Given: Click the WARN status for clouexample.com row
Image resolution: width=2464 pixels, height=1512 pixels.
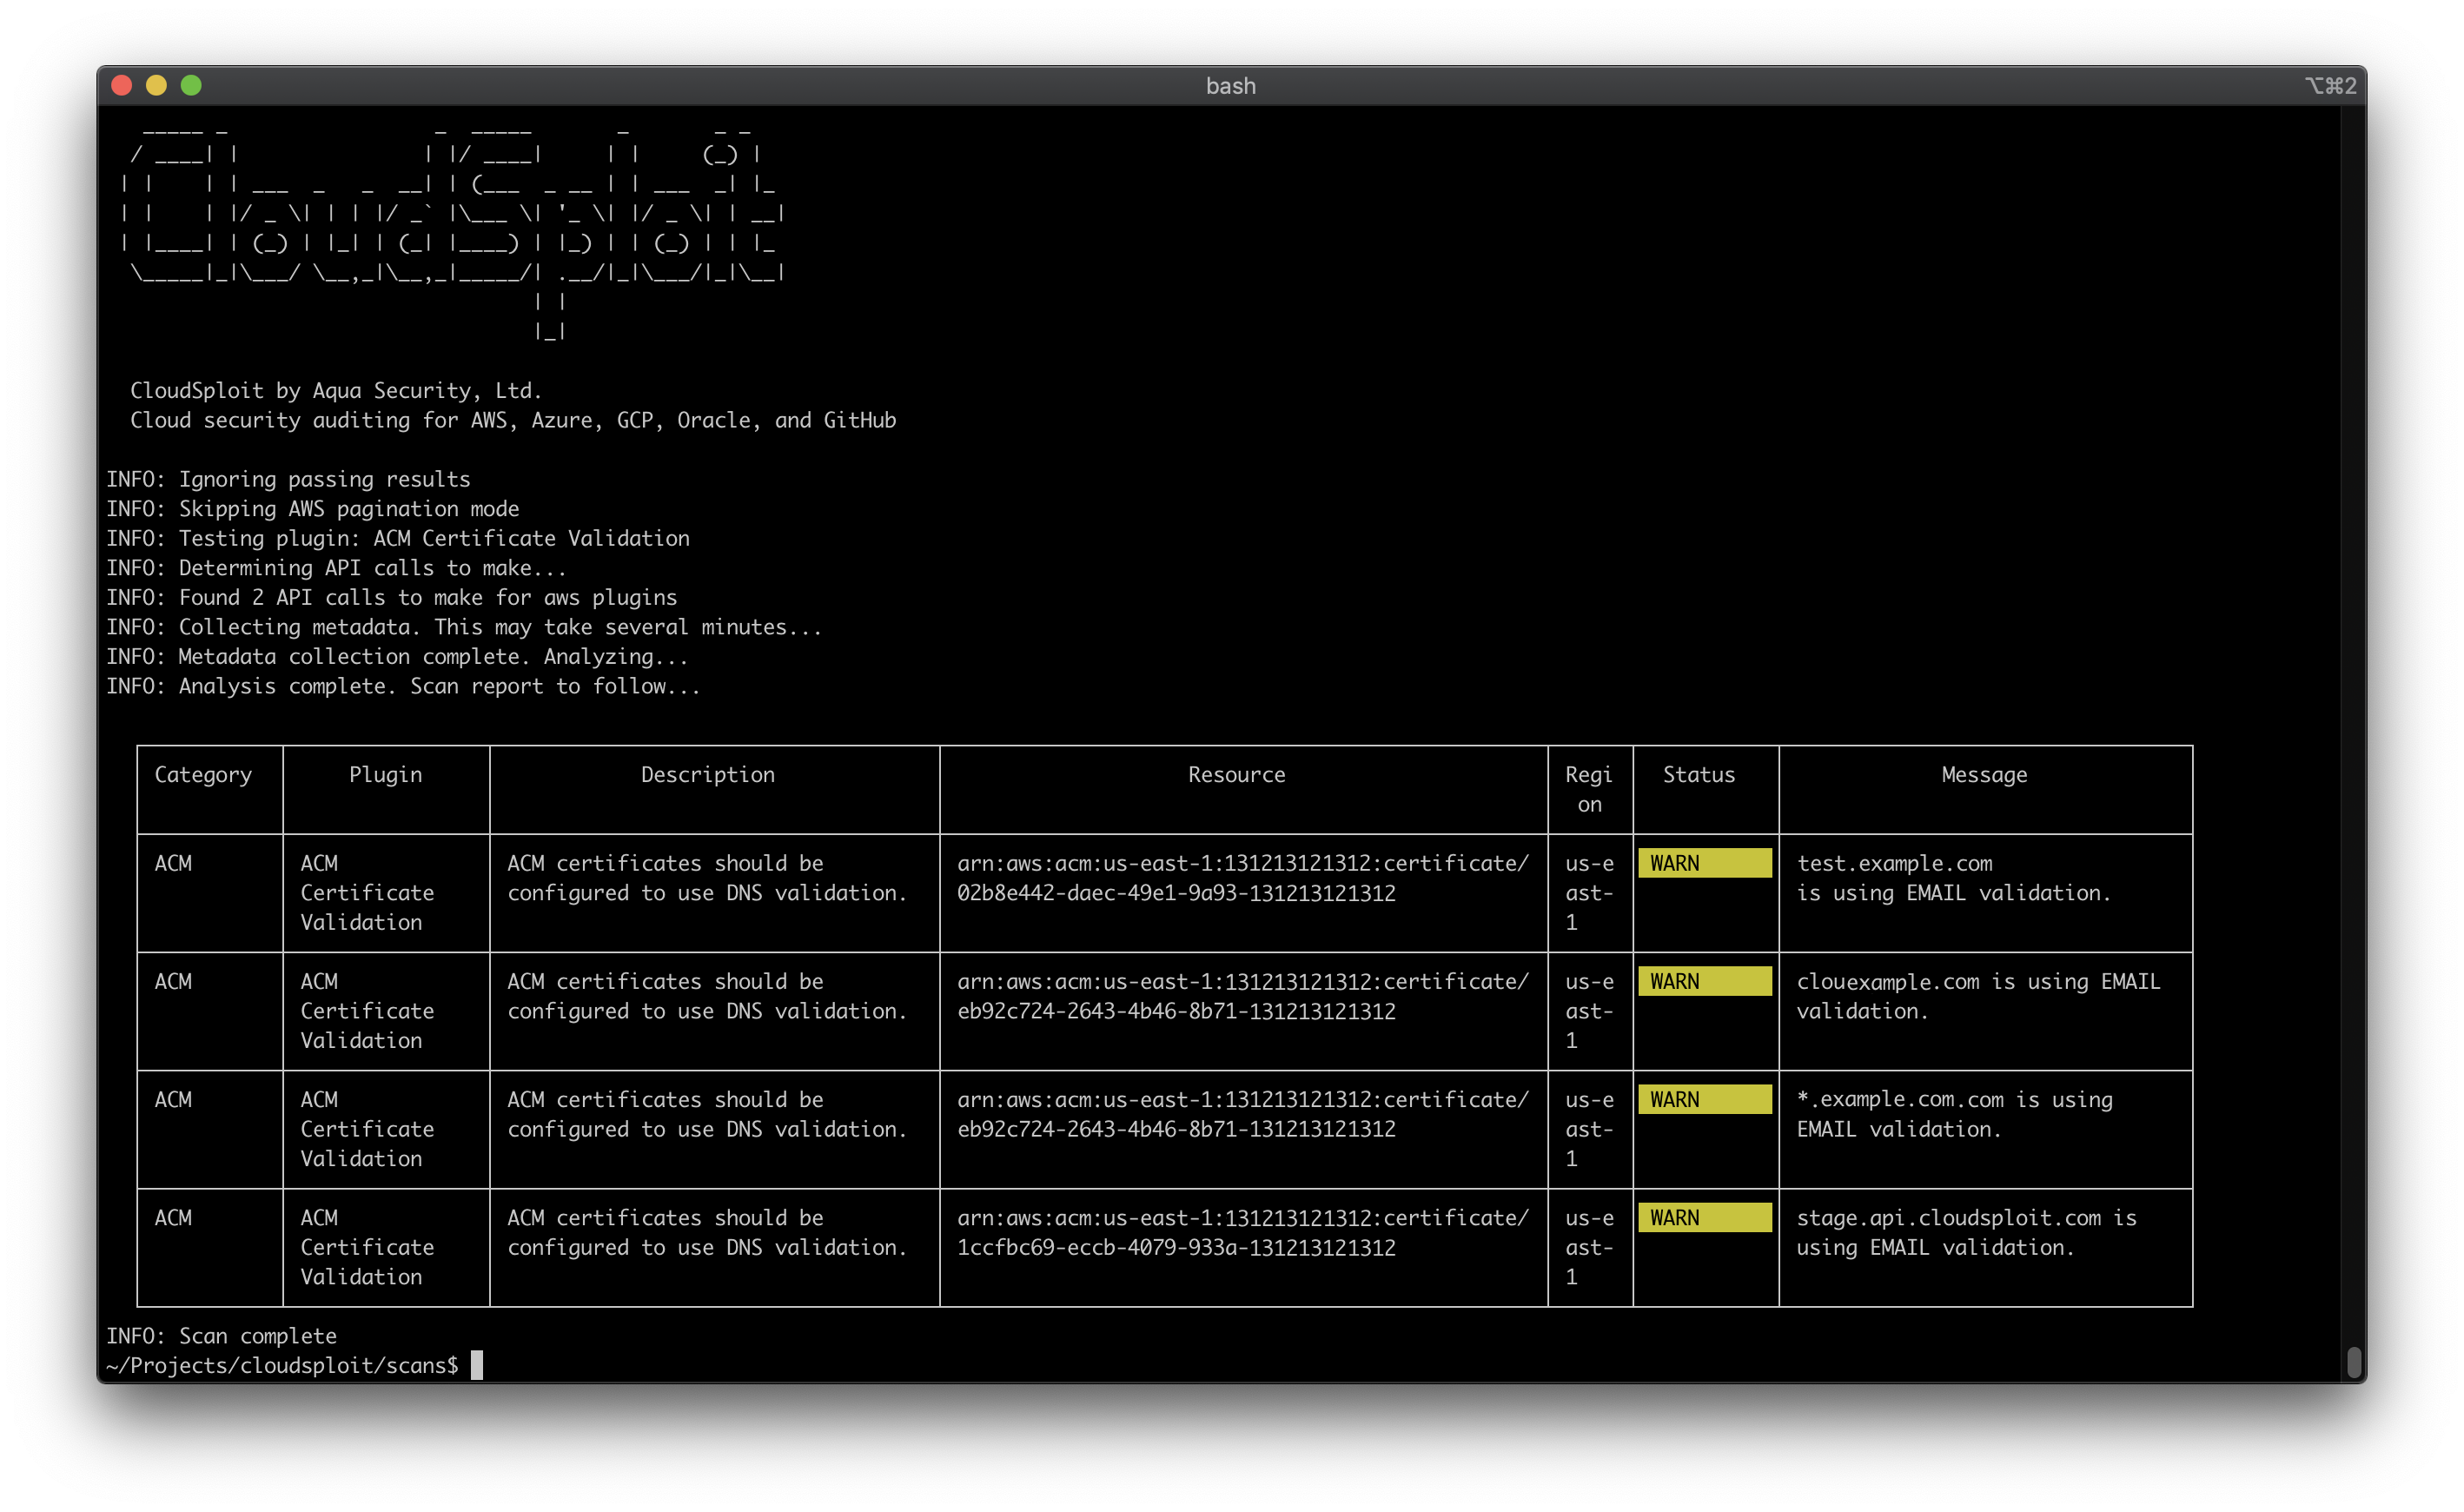Looking at the screenshot, I should click(x=1704, y=981).
